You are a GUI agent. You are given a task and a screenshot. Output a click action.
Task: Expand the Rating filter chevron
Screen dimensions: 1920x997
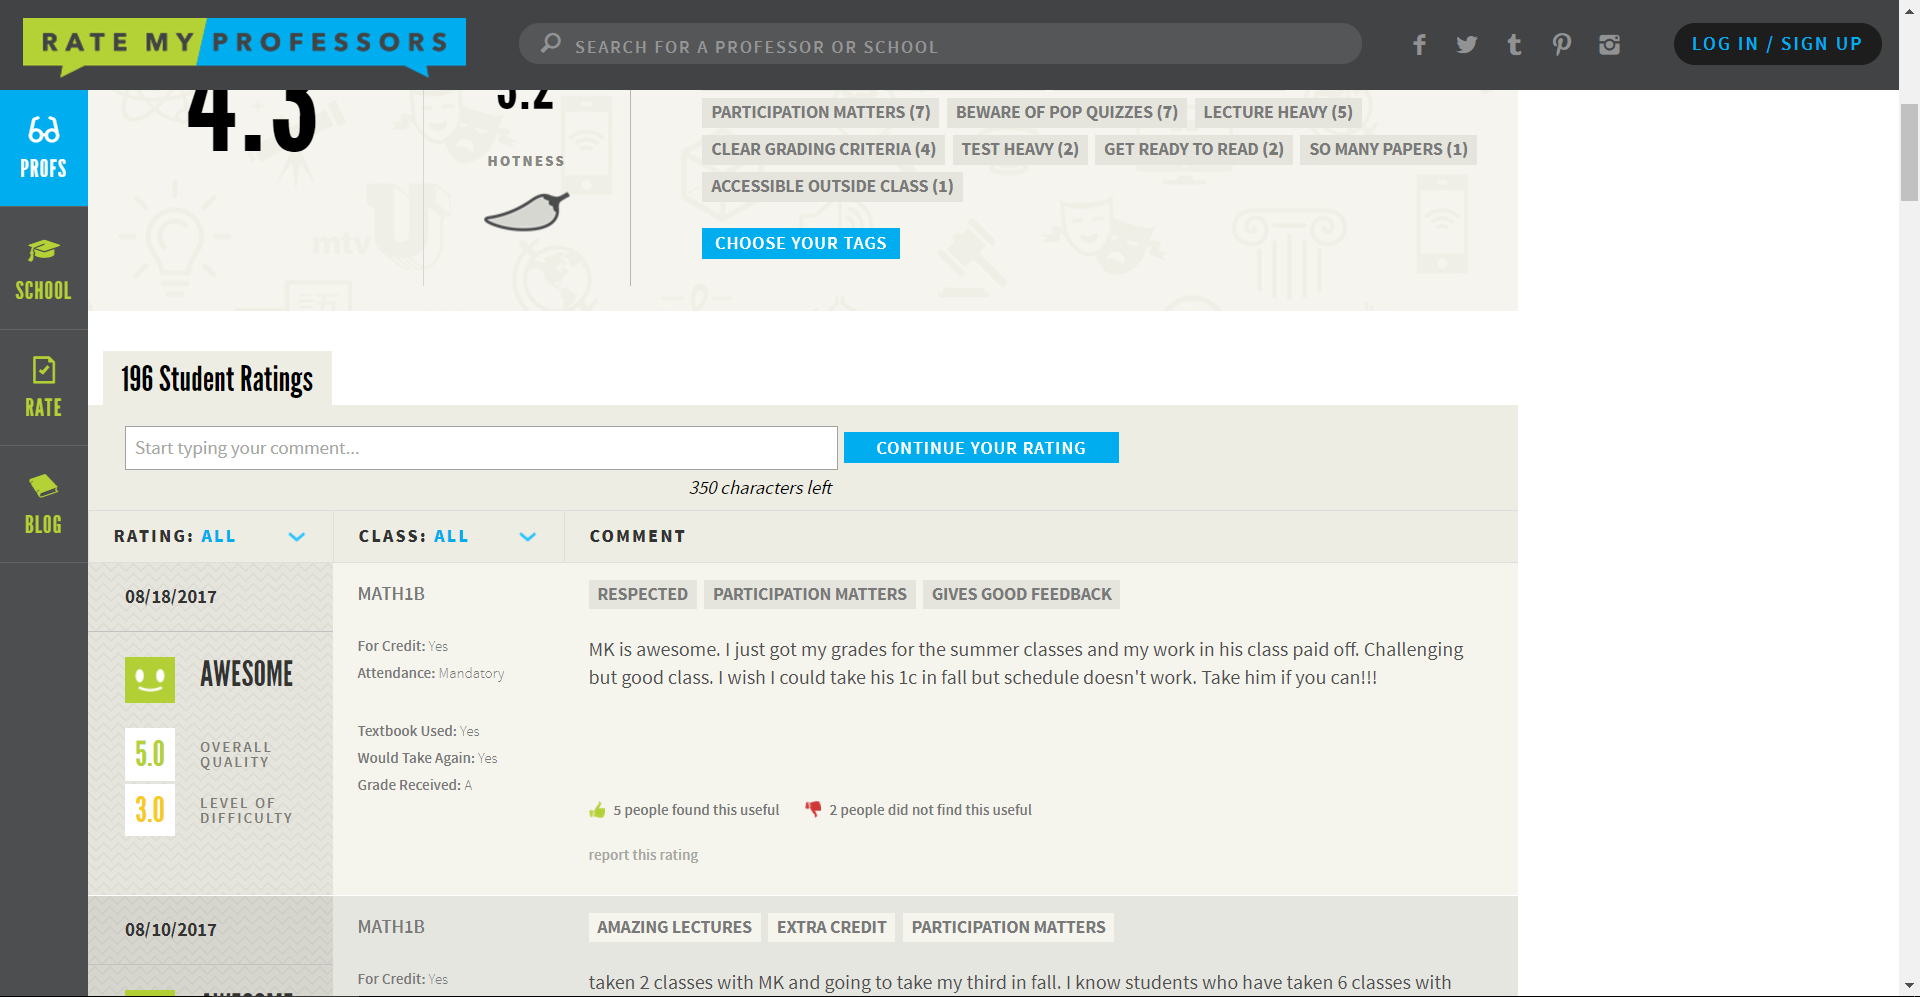click(296, 537)
